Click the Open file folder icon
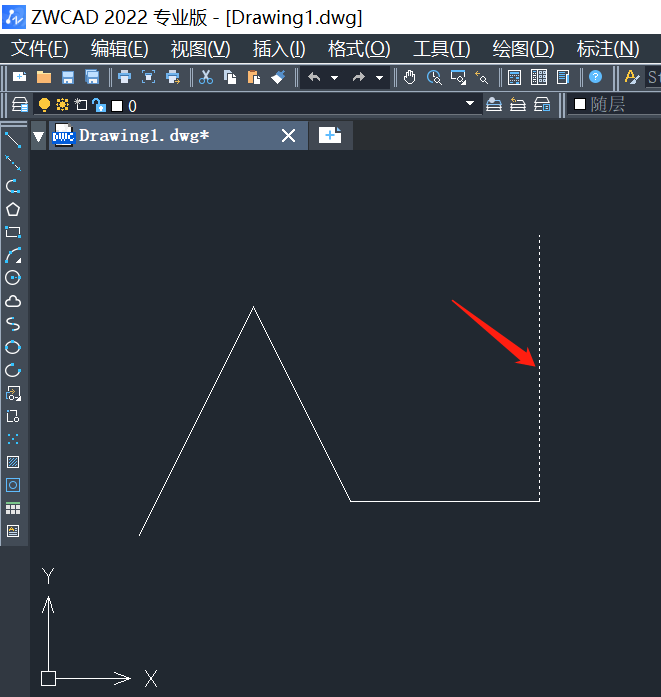Screen dimensions: 661x697 (44, 77)
